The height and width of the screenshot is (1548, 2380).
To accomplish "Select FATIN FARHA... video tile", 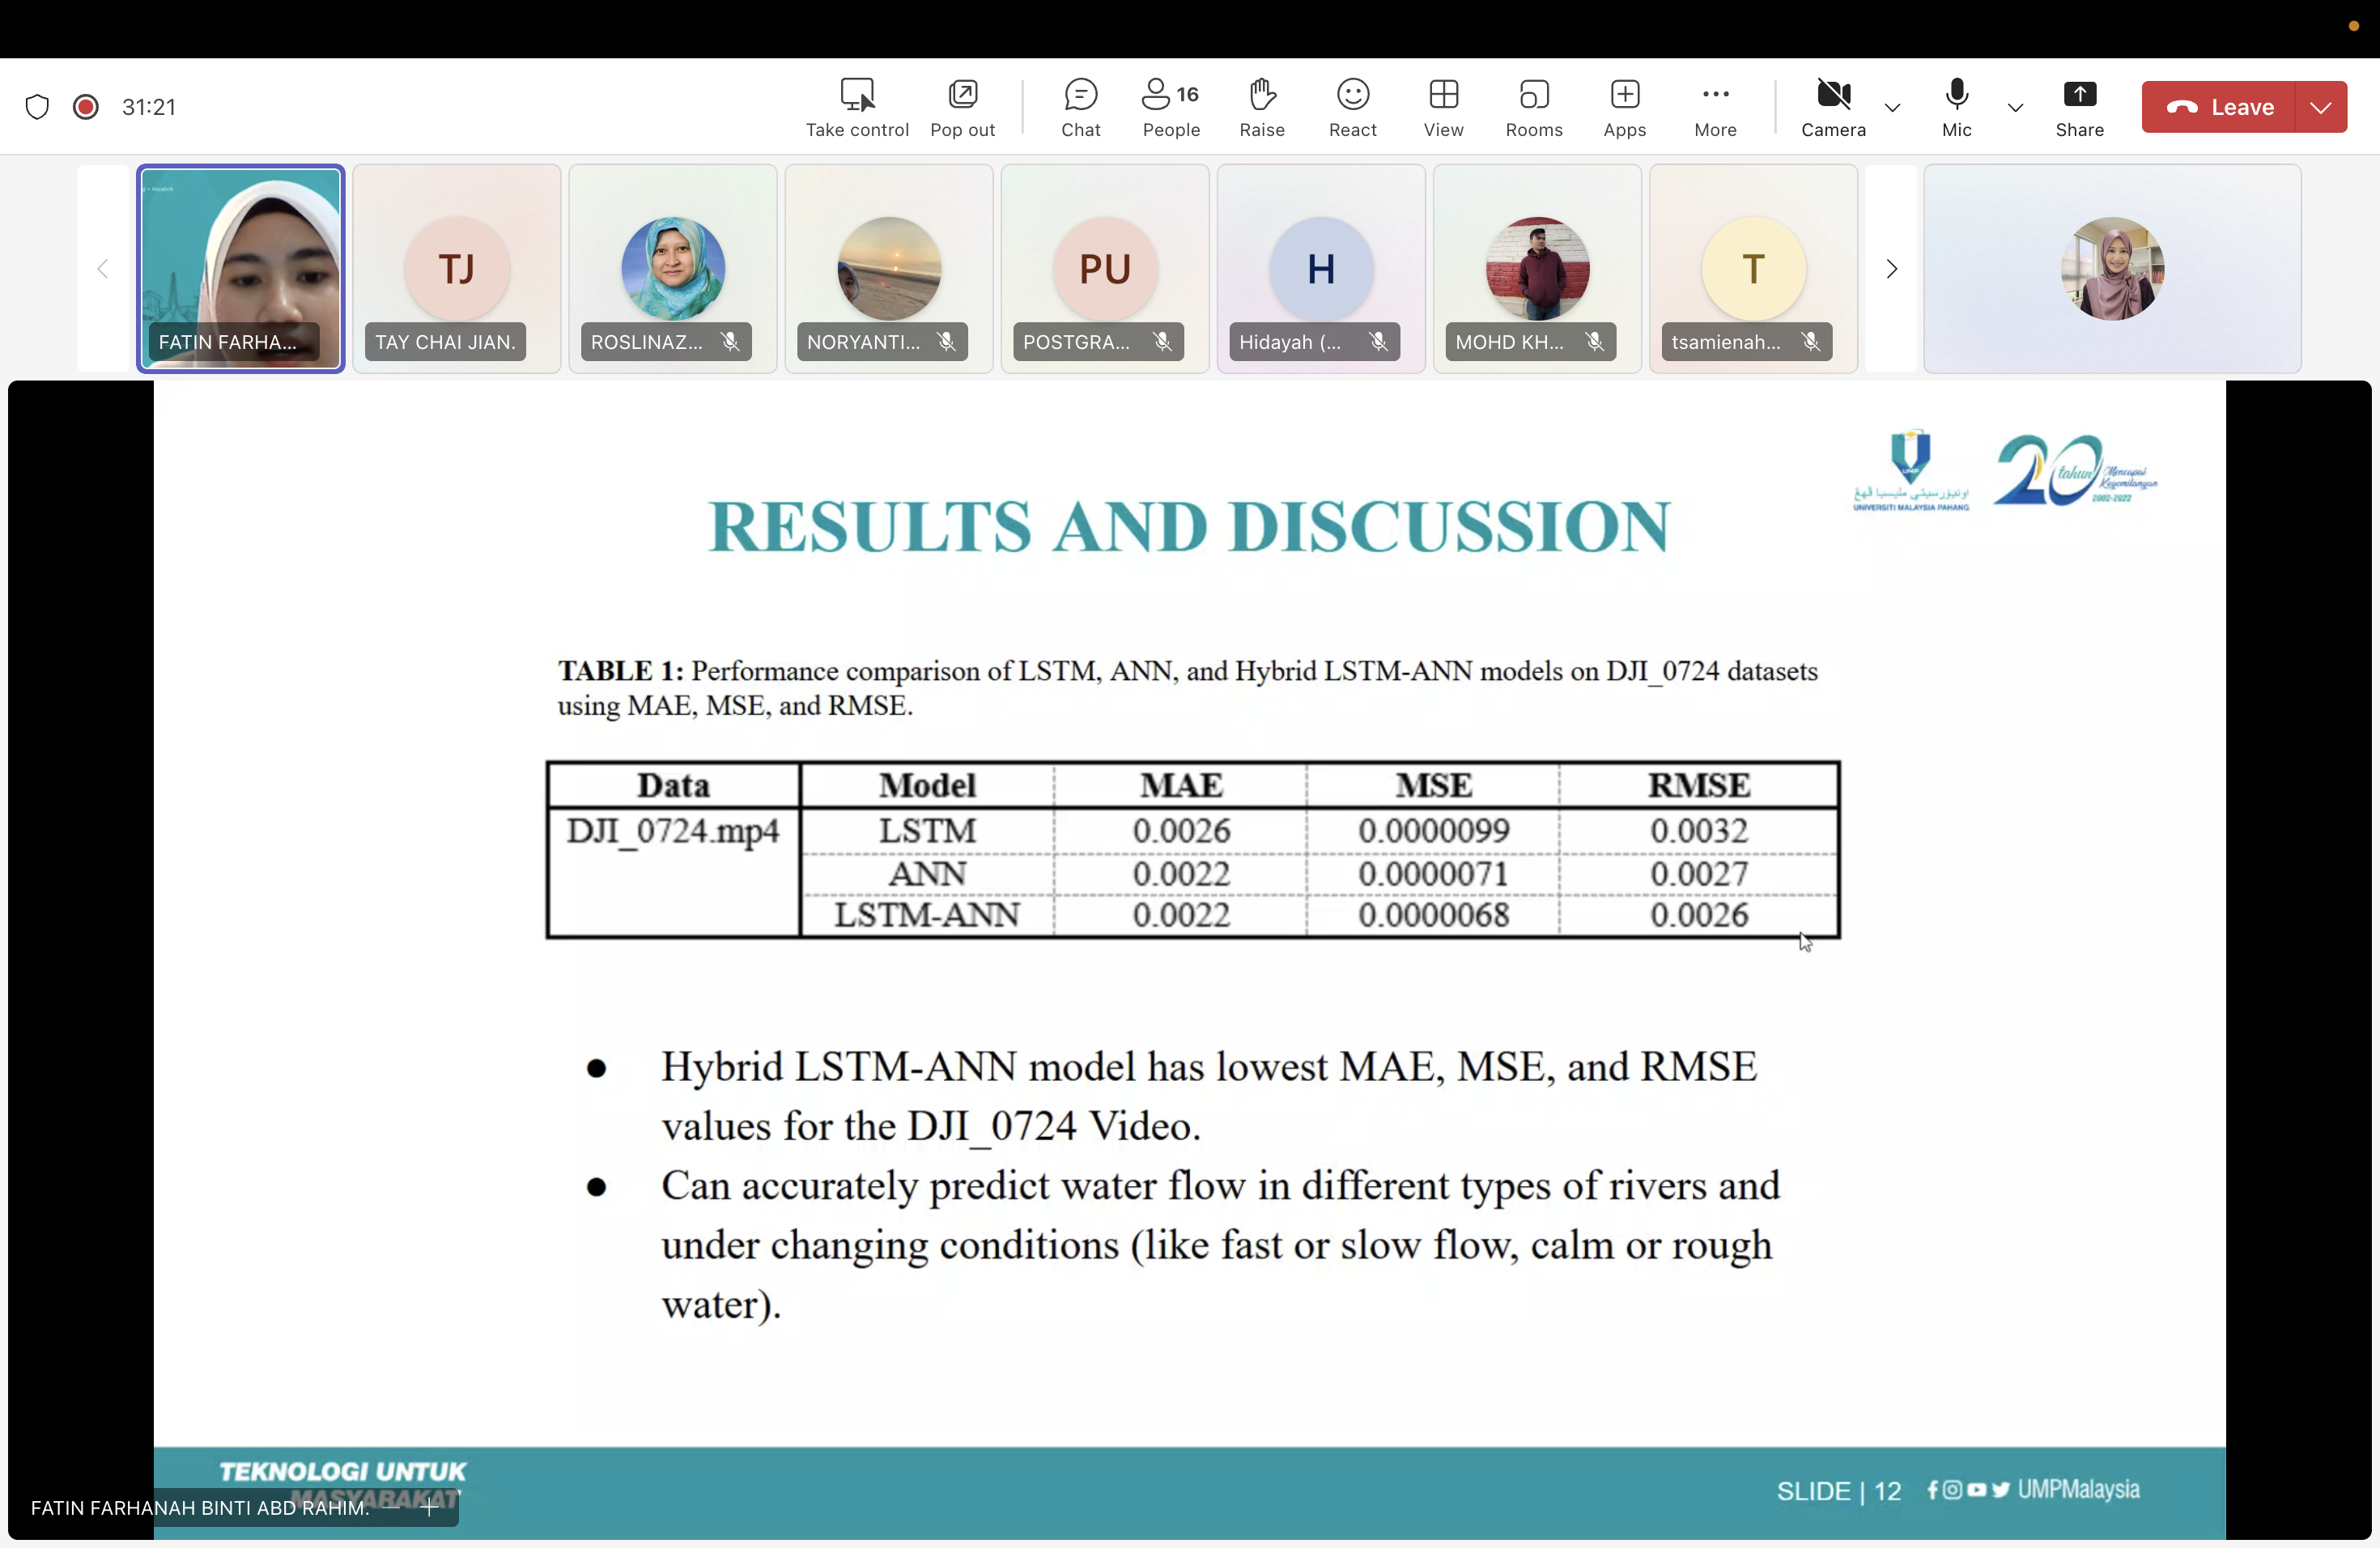I will pos(241,269).
